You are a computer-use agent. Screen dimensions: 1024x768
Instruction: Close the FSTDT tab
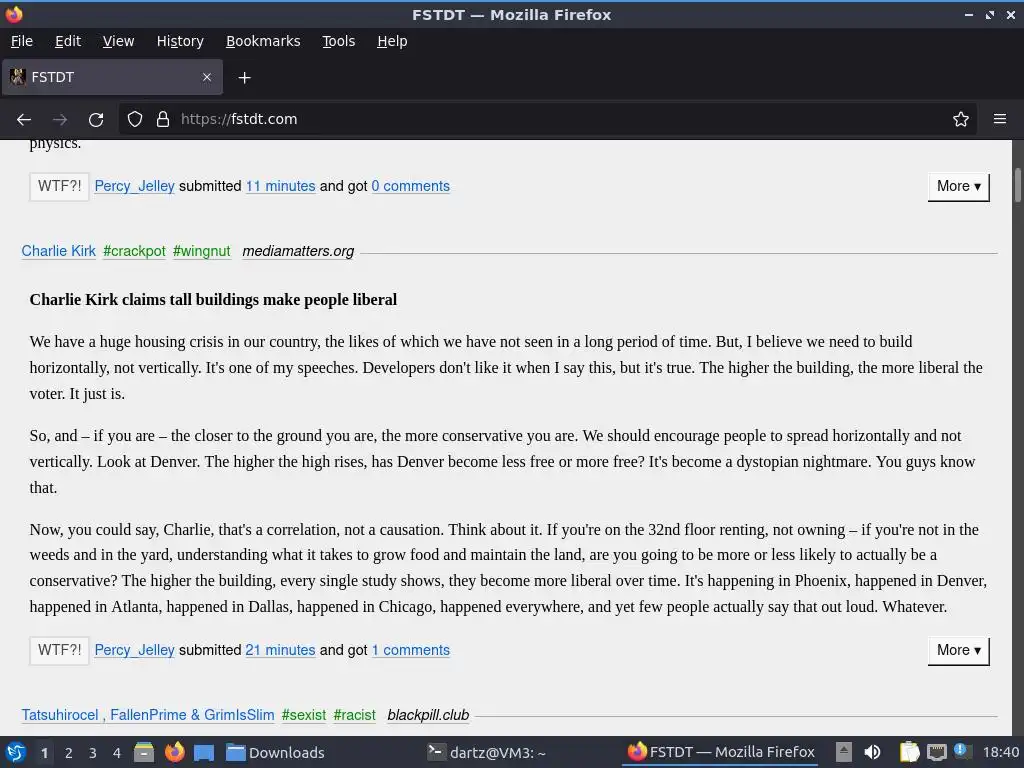(207, 77)
